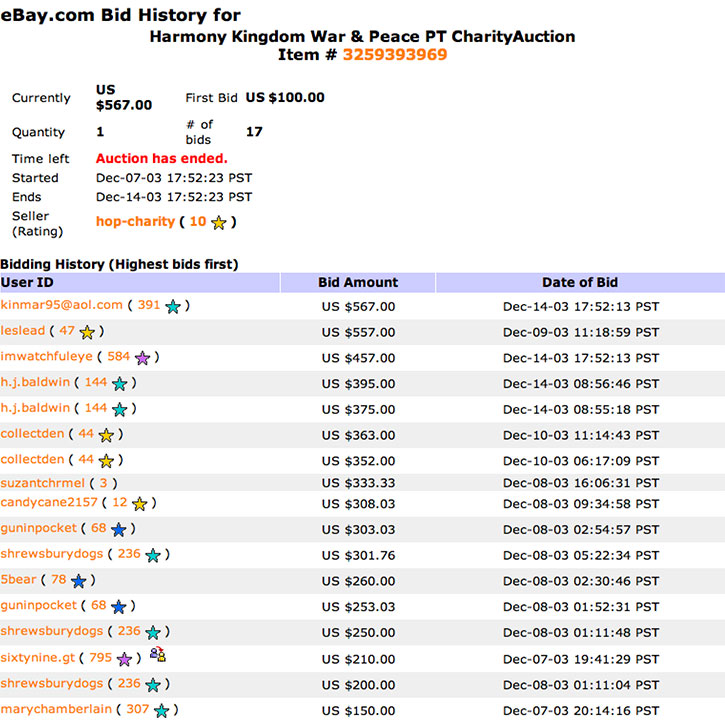Image resolution: width=725 pixels, height=725 pixels.
Task: Click collectden's yellow star in the $363.00 row
Action: (x=106, y=435)
